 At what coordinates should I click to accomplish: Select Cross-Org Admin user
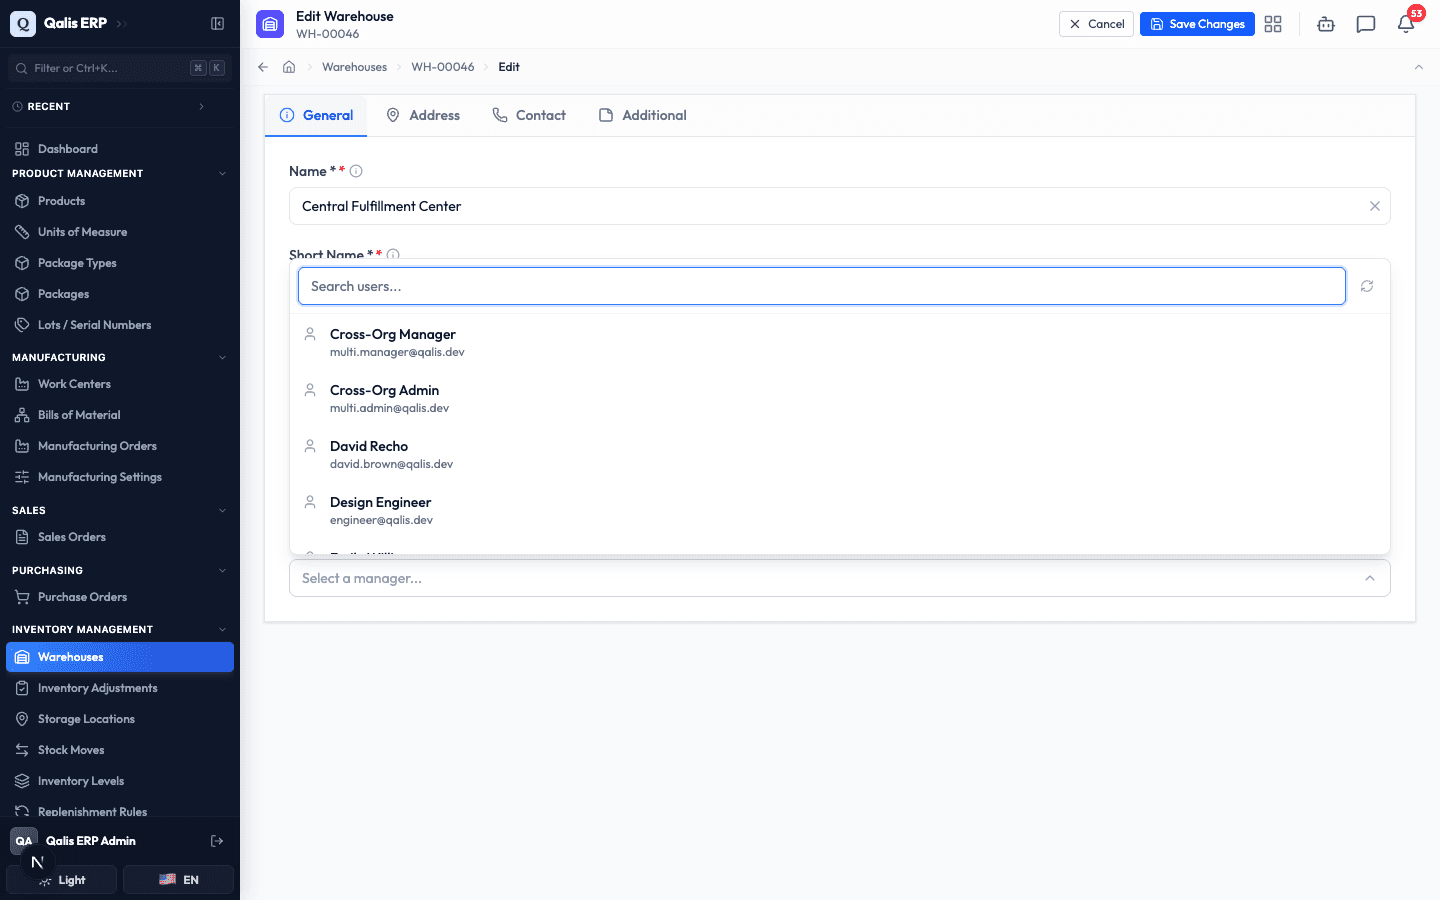[840, 398]
